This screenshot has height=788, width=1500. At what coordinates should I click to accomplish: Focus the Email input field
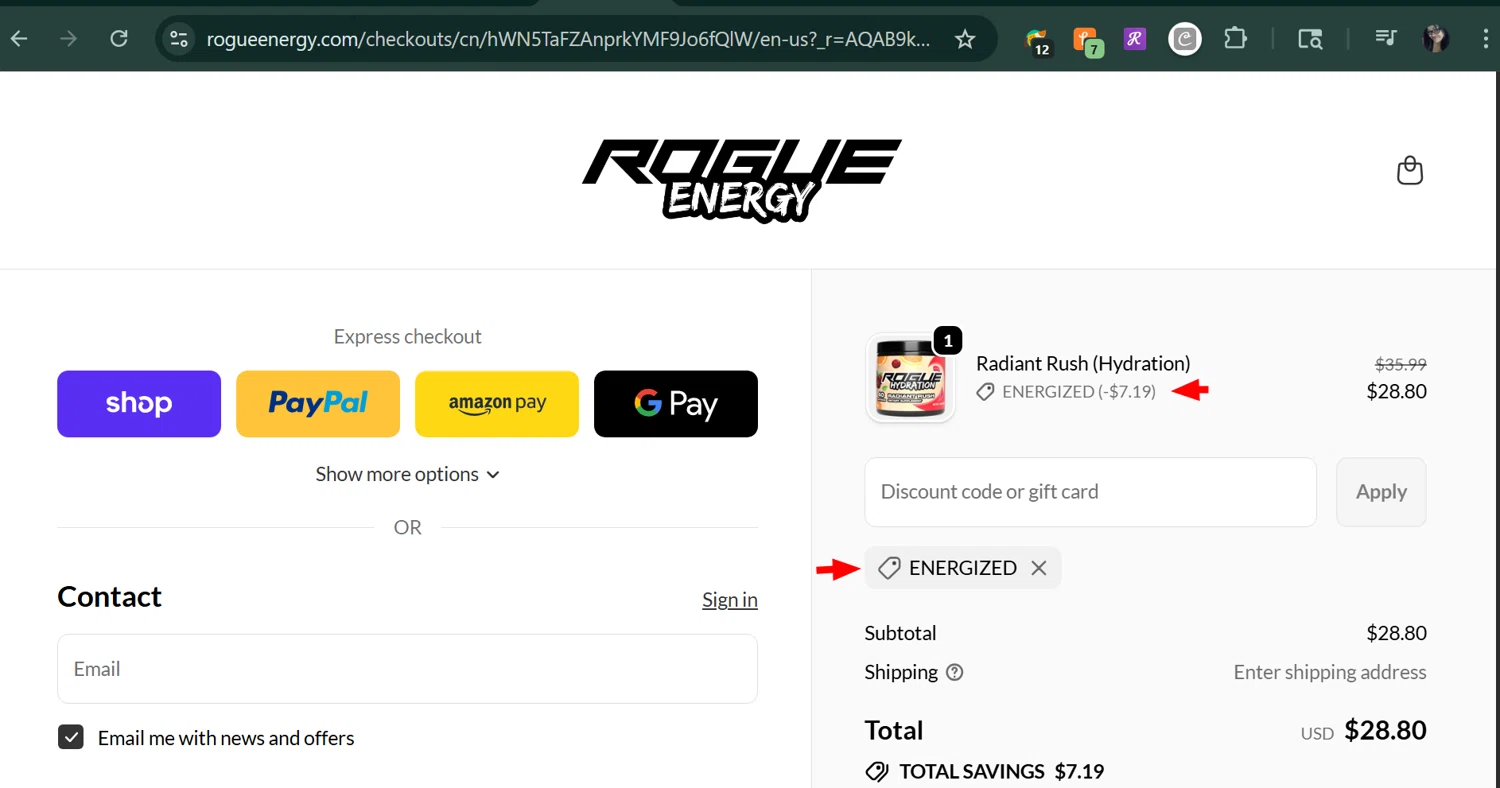[x=407, y=669]
